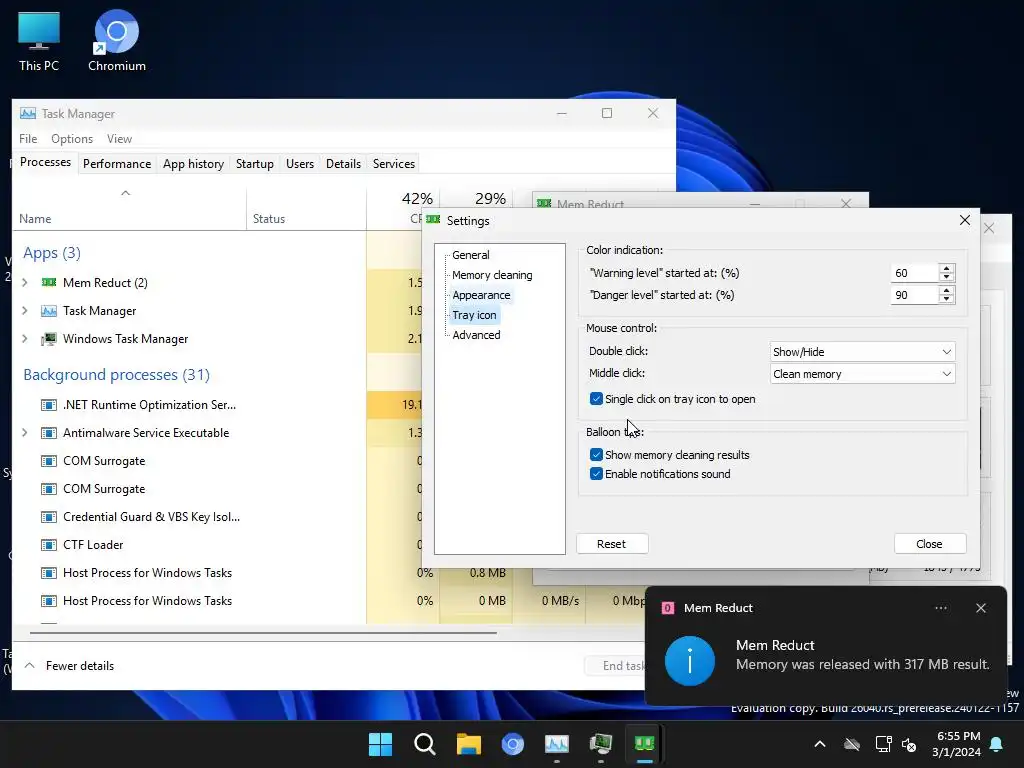The width and height of the screenshot is (1024, 768).
Task: Click the Task Manager row icon in Apps
Action: tap(49, 311)
